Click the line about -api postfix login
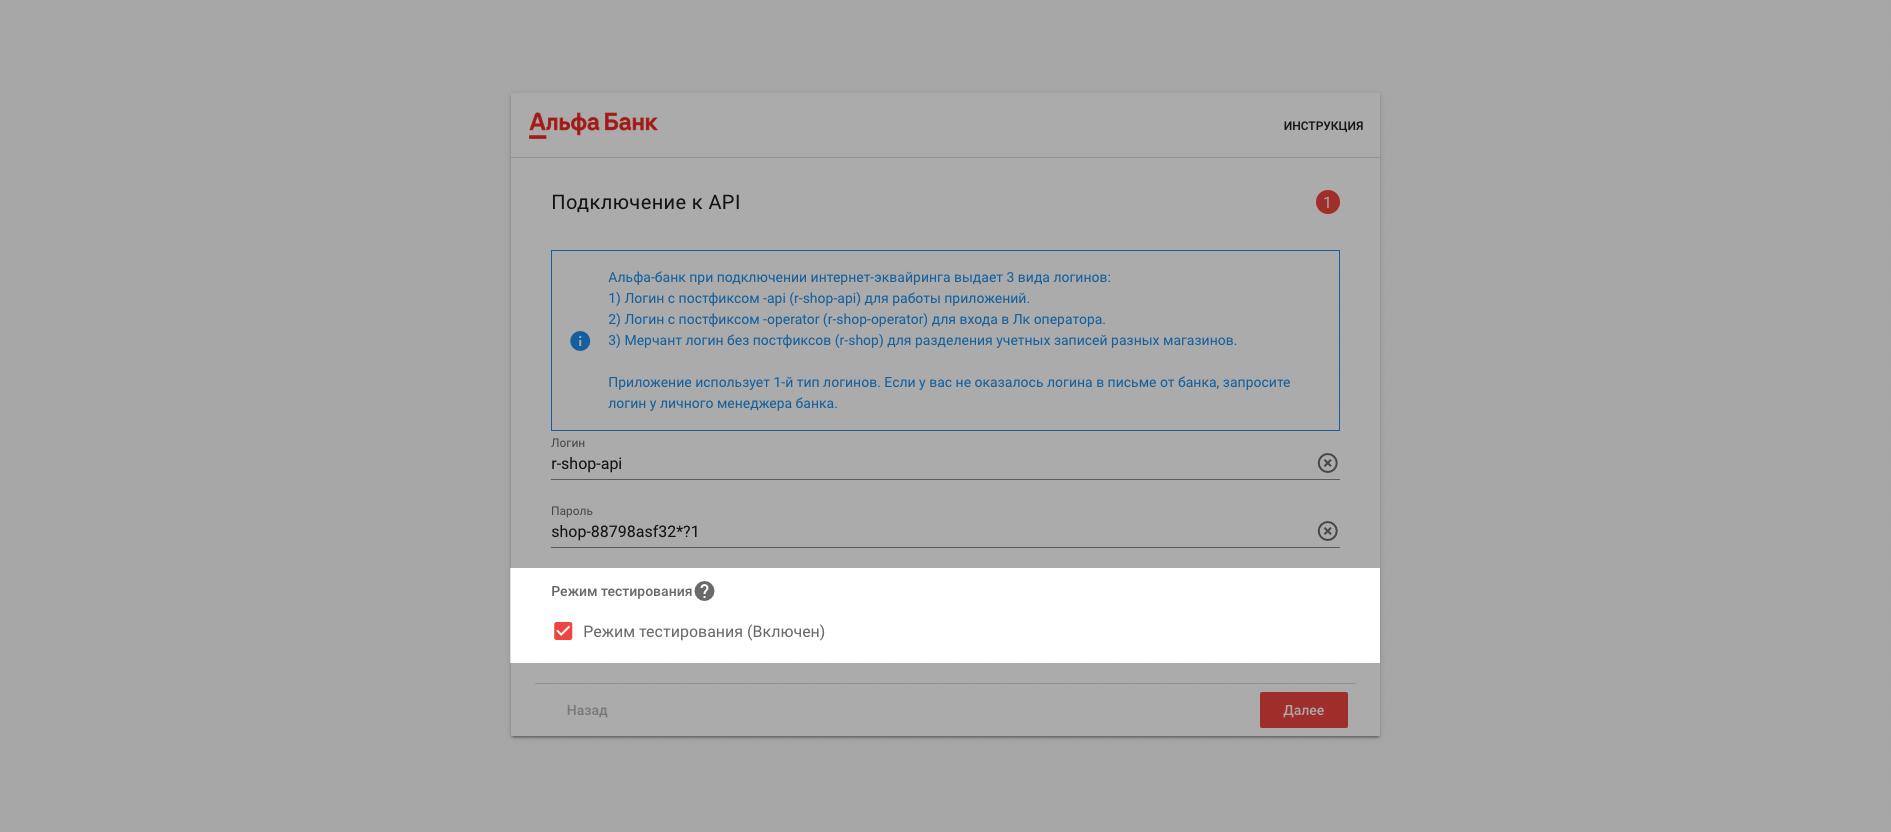Screen dimensions: 1891x832 pos(819,299)
